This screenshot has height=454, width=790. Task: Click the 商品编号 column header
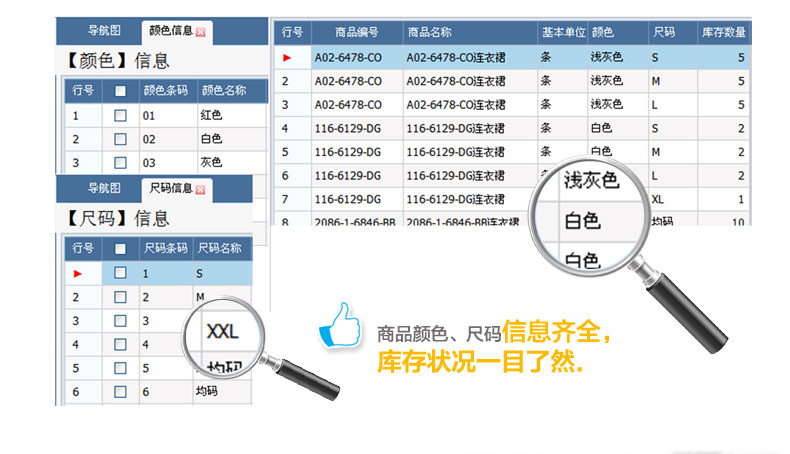[x=357, y=32]
